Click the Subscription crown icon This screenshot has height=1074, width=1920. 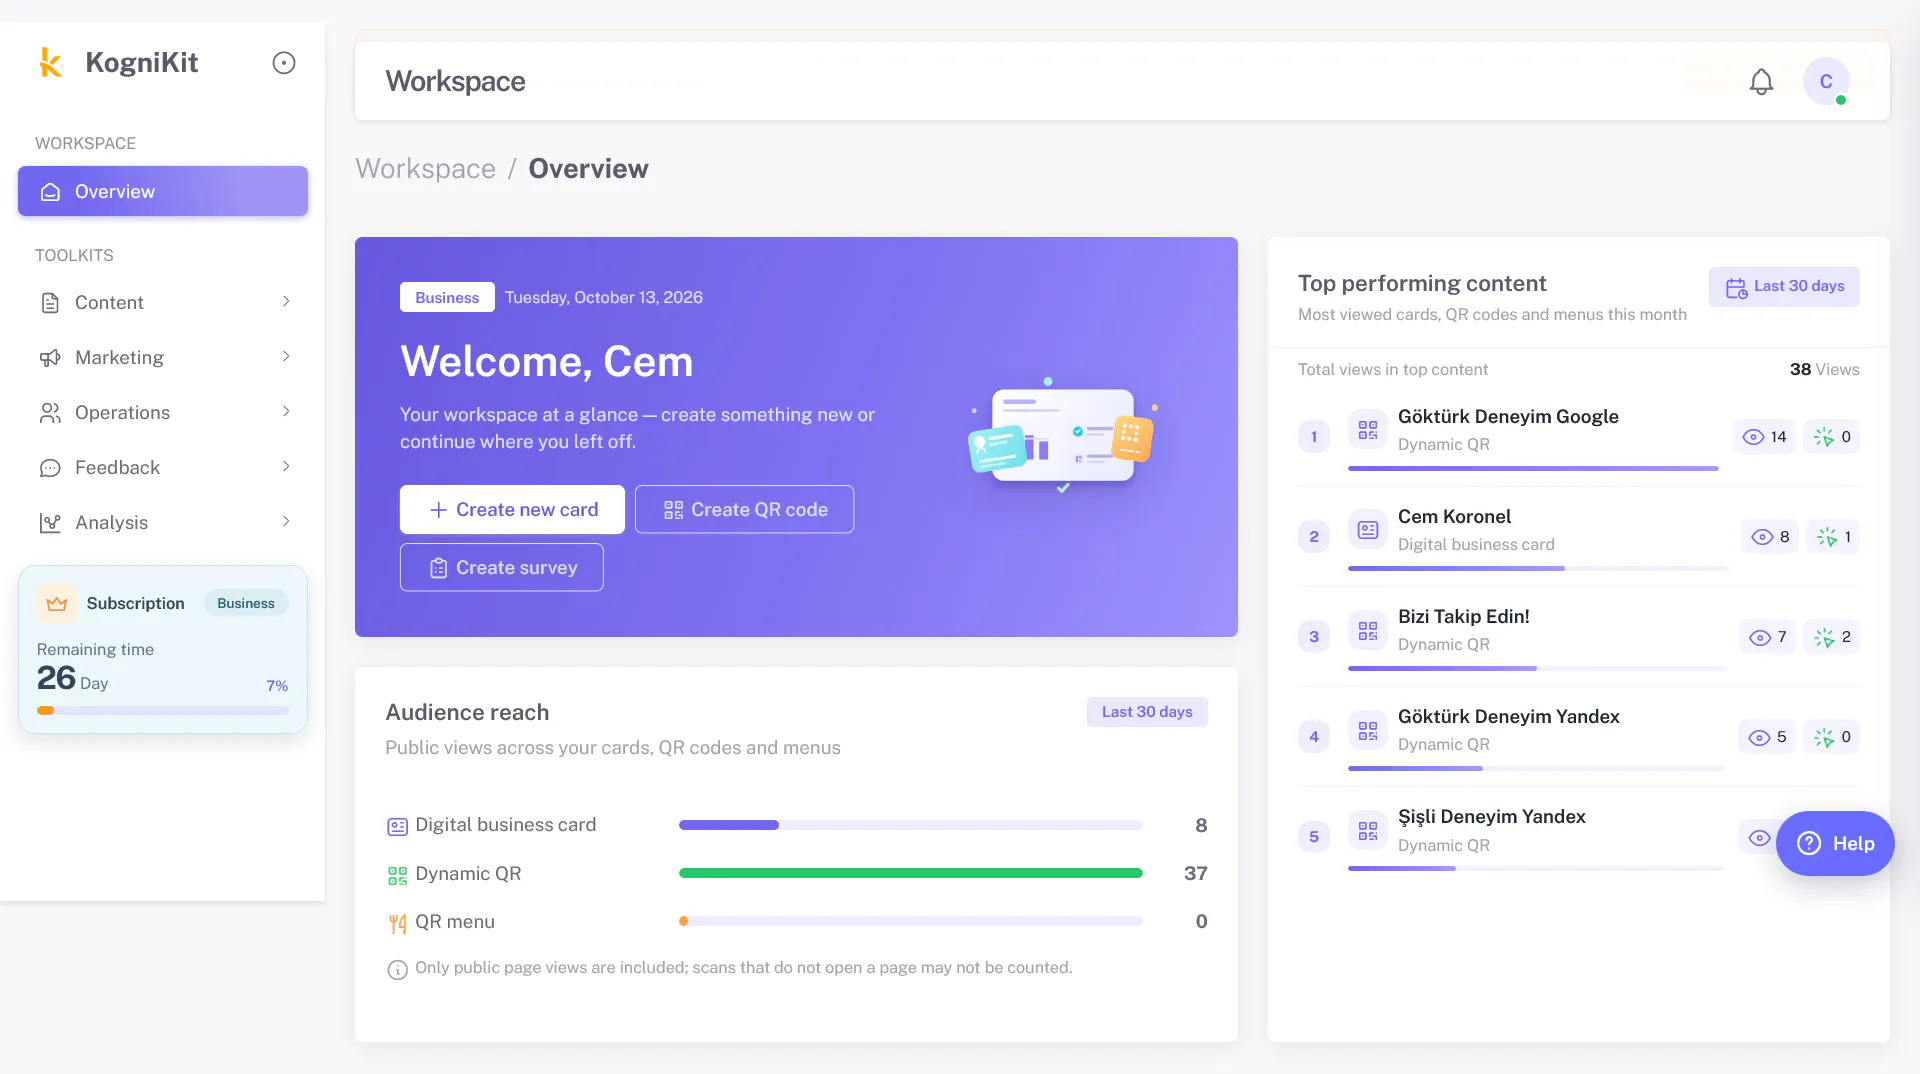pyautogui.click(x=57, y=603)
